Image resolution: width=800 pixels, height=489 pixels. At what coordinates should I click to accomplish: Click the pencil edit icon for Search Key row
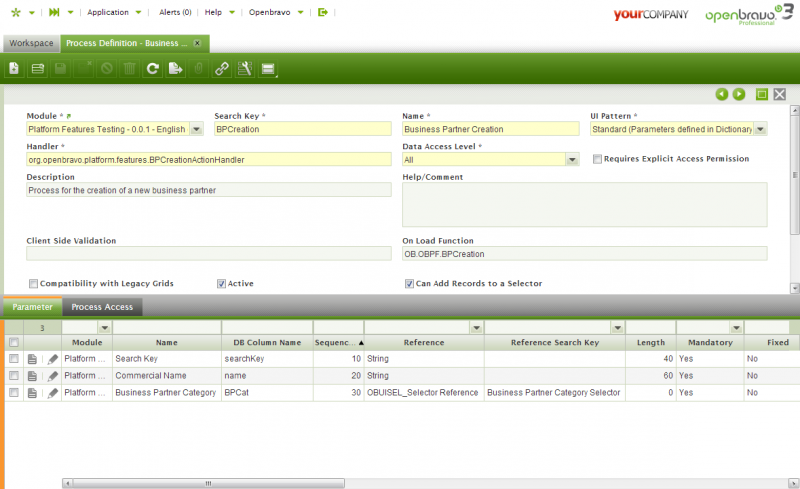53,358
